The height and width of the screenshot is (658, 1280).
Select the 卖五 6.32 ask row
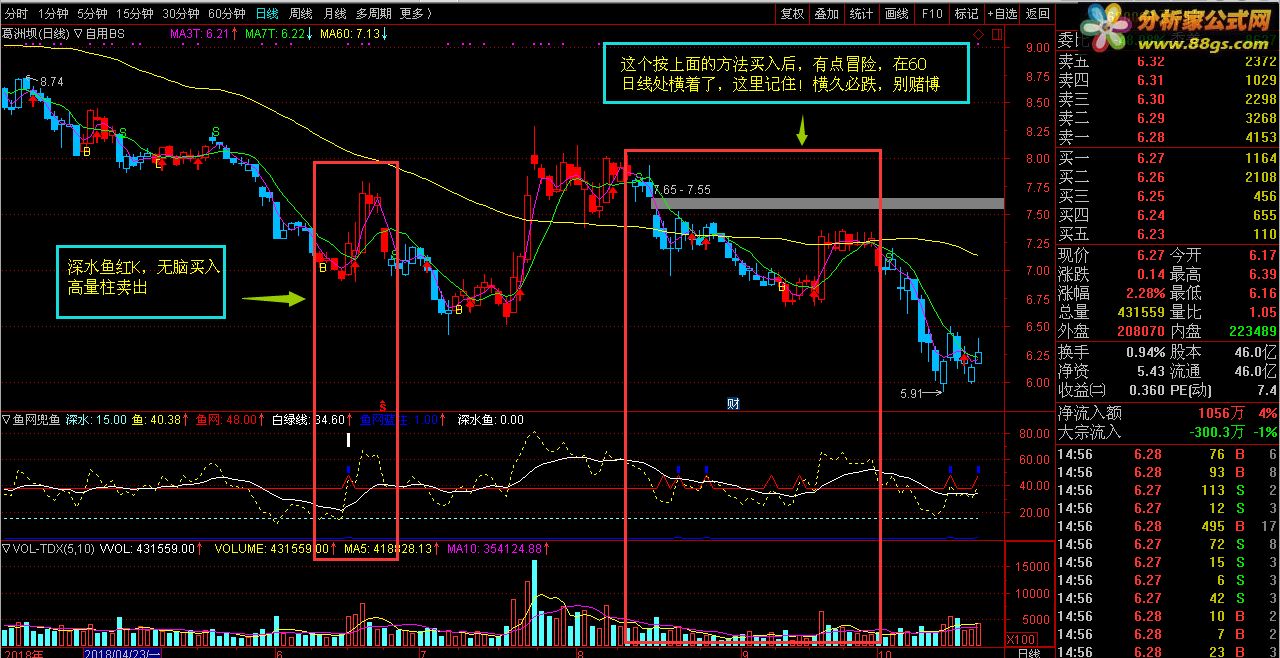[1167, 62]
